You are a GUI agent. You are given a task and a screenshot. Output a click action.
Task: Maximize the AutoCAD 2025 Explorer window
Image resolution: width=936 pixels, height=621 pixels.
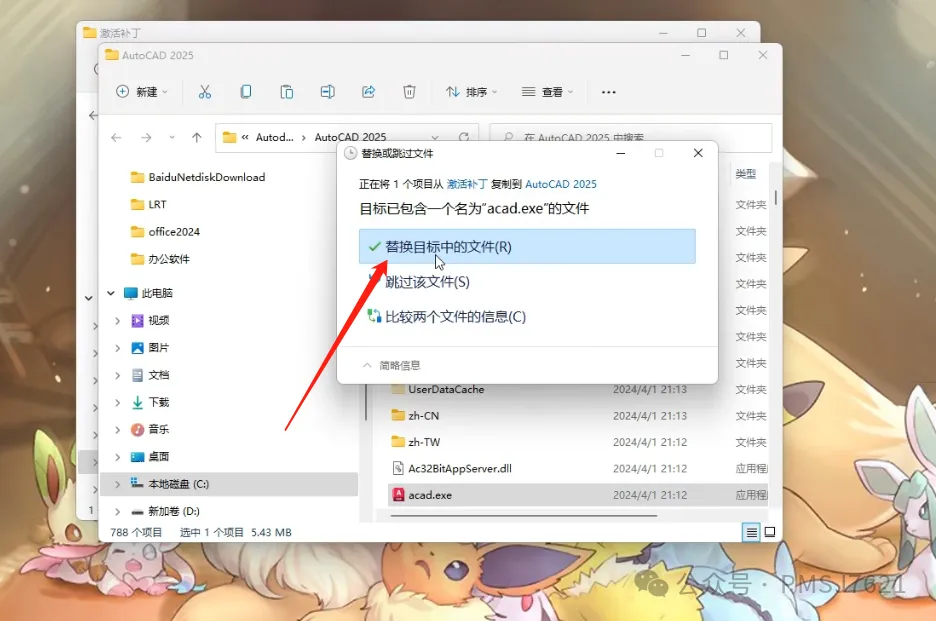click(x=723, y=55)
